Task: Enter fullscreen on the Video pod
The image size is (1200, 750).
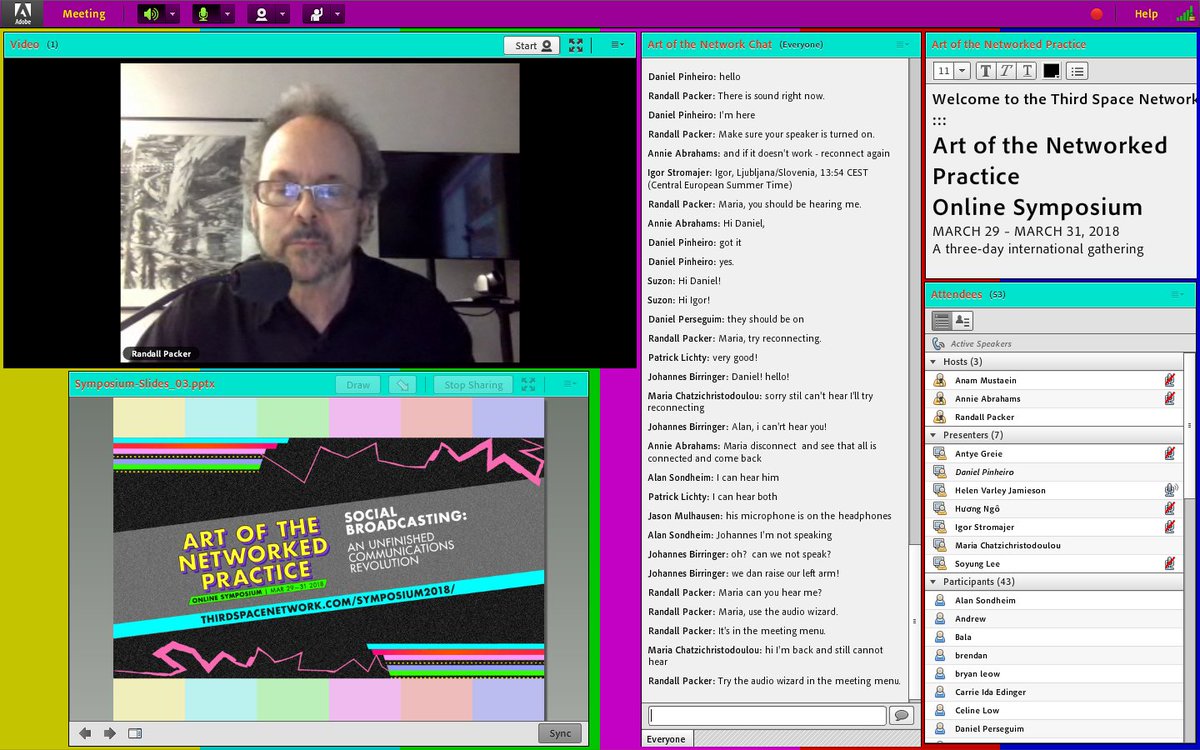Action: tap(575, 45)
